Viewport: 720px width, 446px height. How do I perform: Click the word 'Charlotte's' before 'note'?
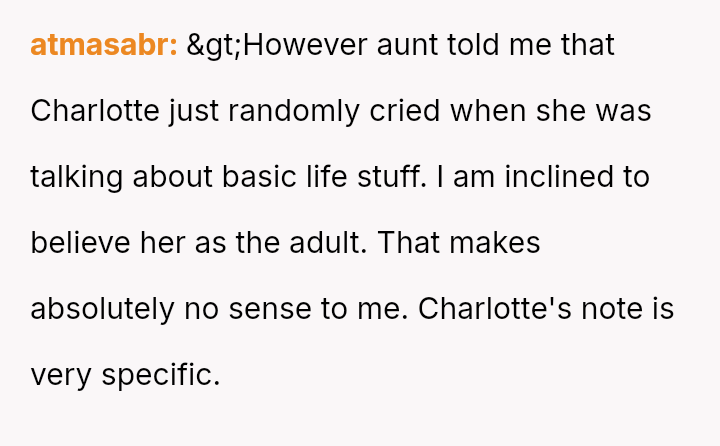tap(495, 309)
